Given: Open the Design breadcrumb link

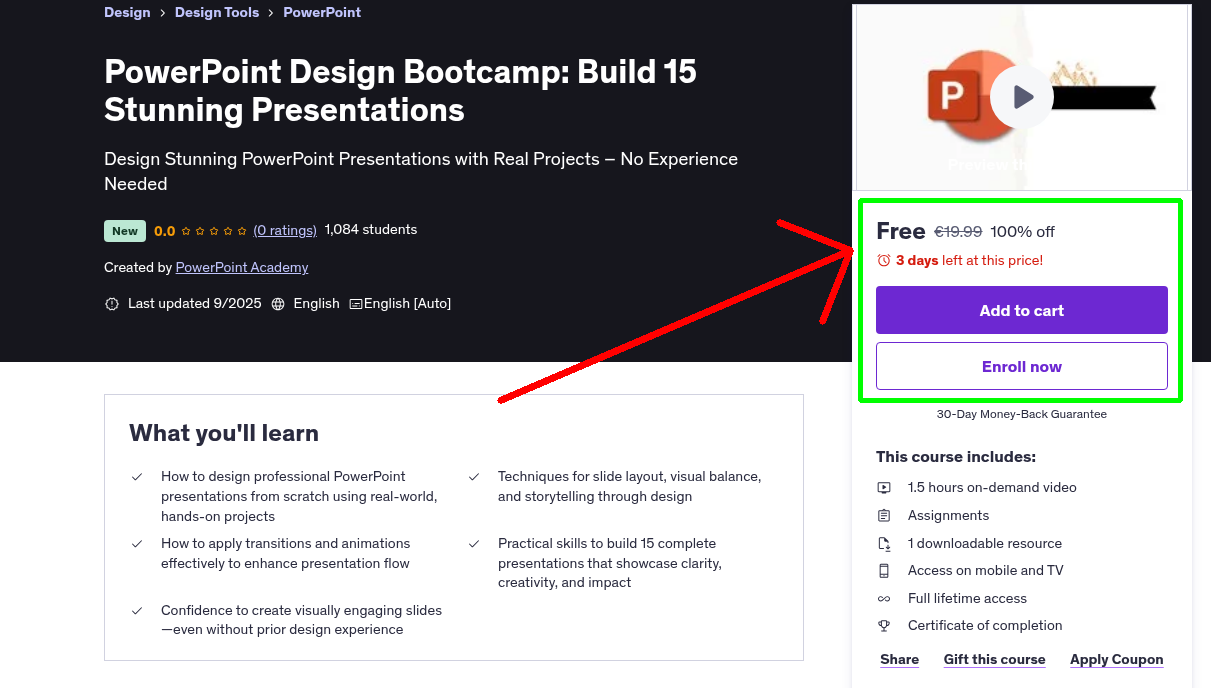Looking at the screenshot, I should tap(127, 12).
